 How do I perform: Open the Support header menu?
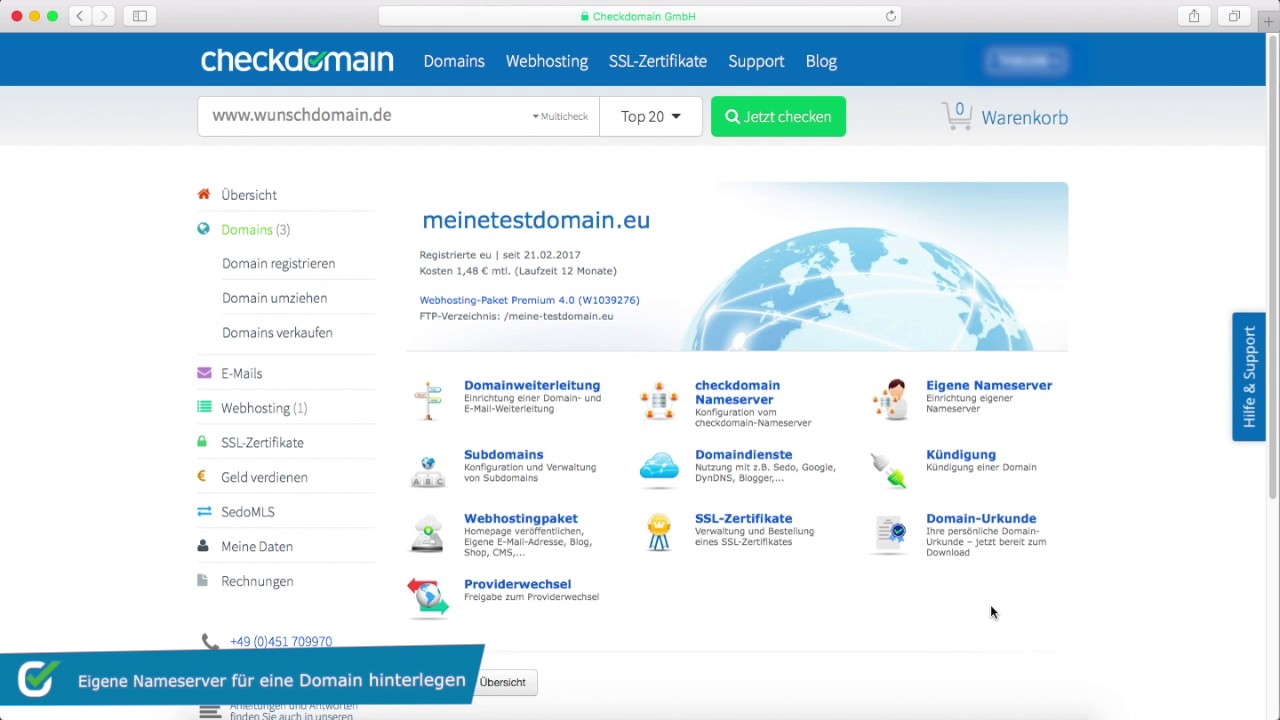tap(756, 61)
